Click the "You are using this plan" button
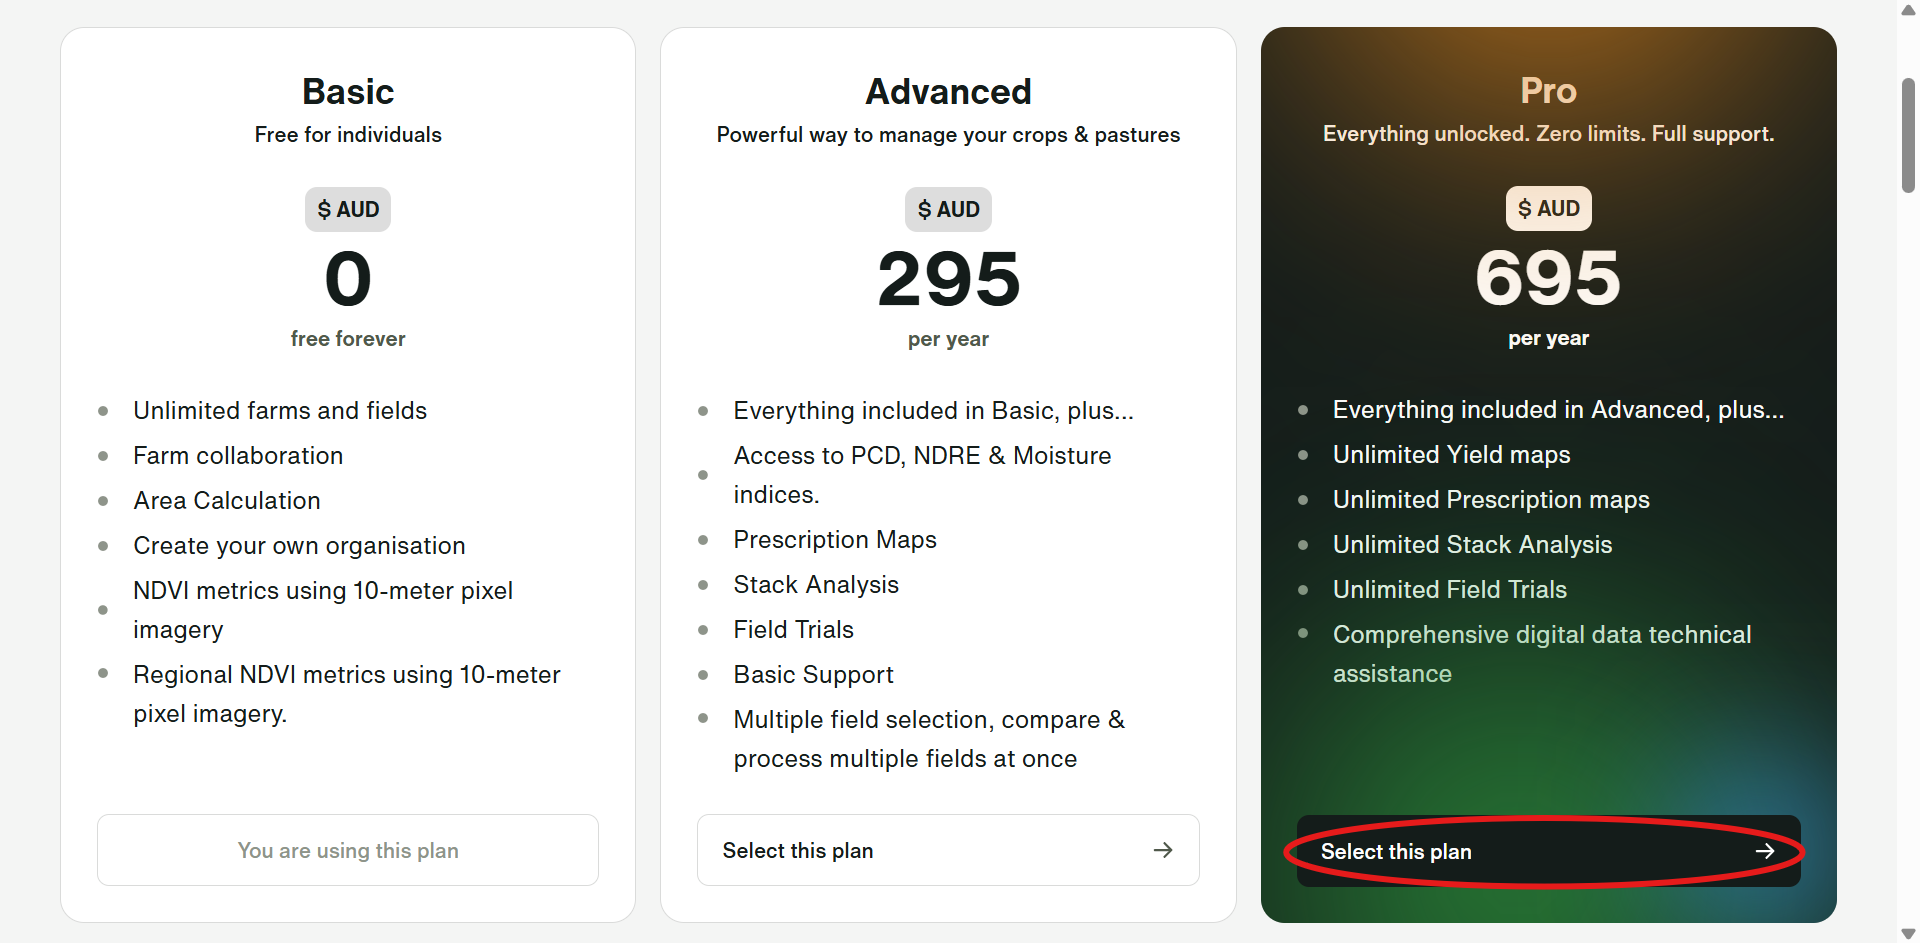1920x943 pixels. tap(348, 850)
